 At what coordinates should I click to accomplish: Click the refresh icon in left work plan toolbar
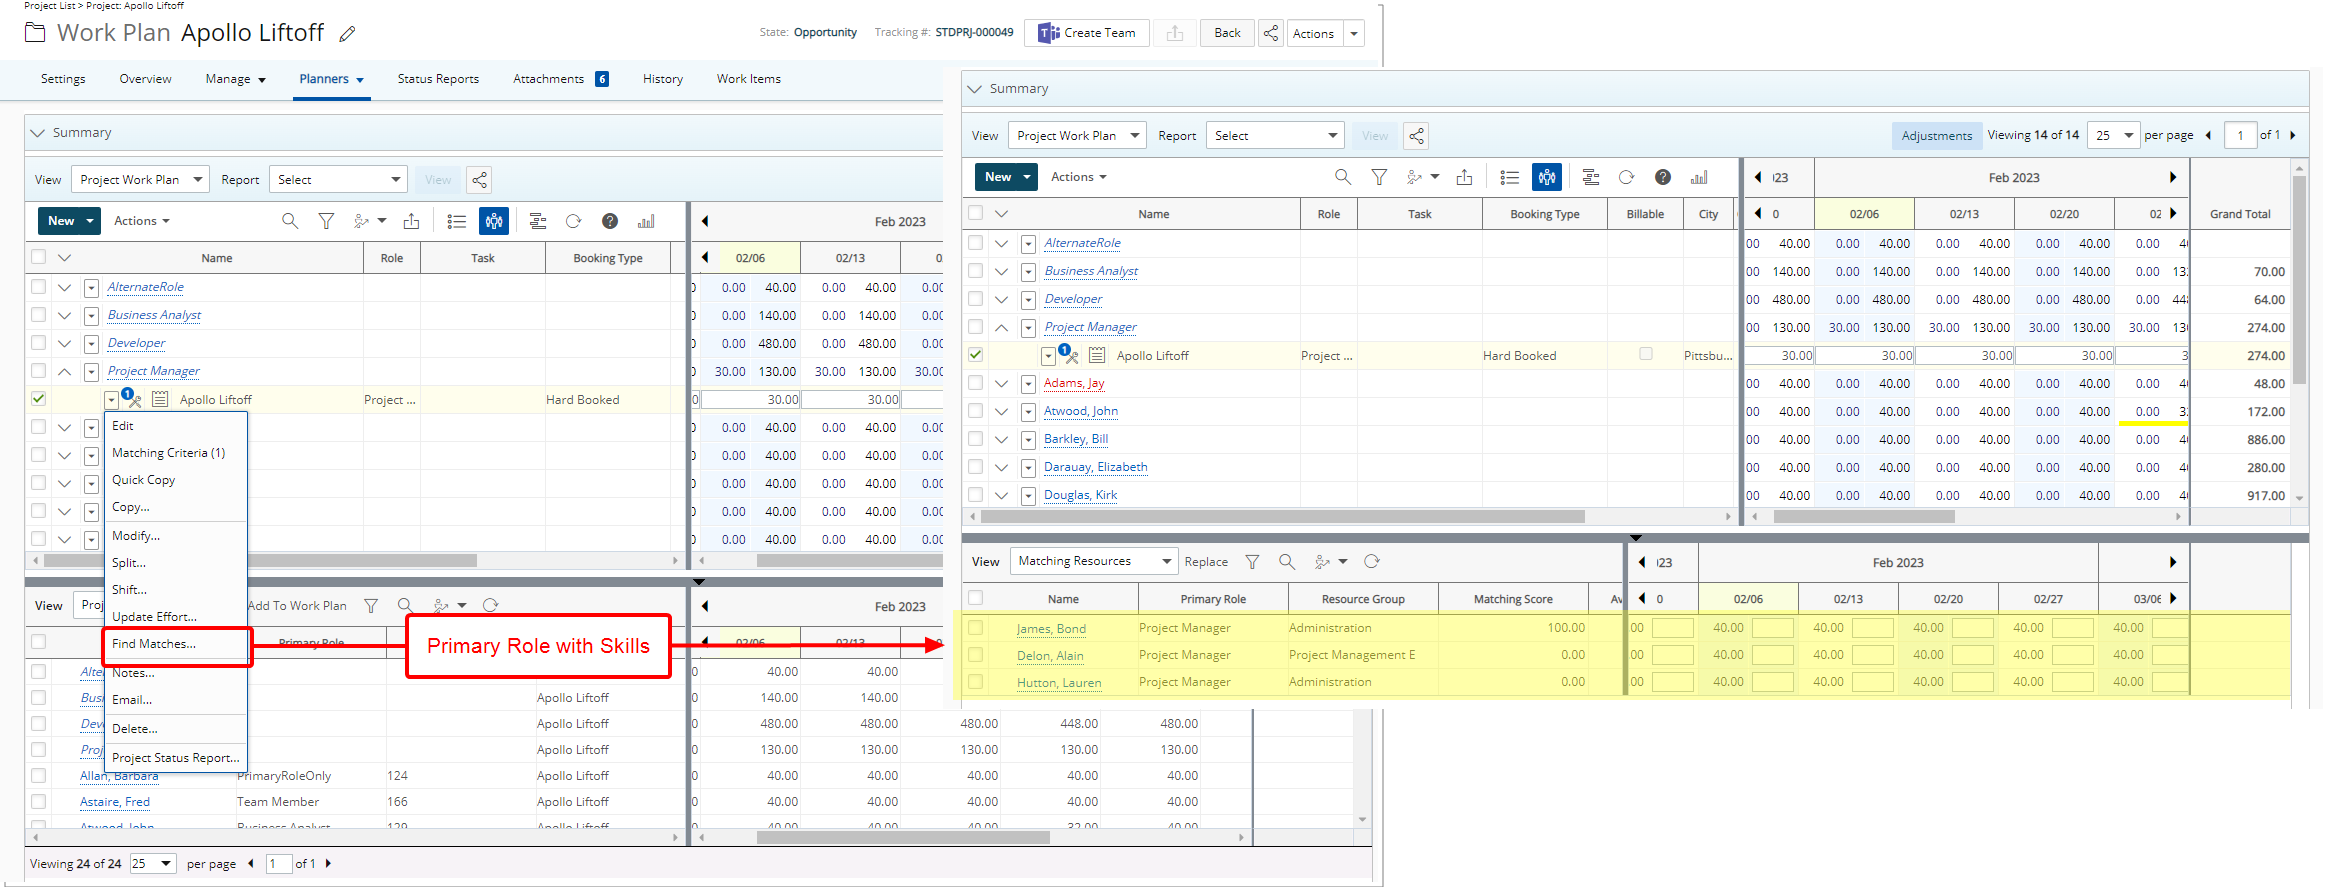pos(573,221)
